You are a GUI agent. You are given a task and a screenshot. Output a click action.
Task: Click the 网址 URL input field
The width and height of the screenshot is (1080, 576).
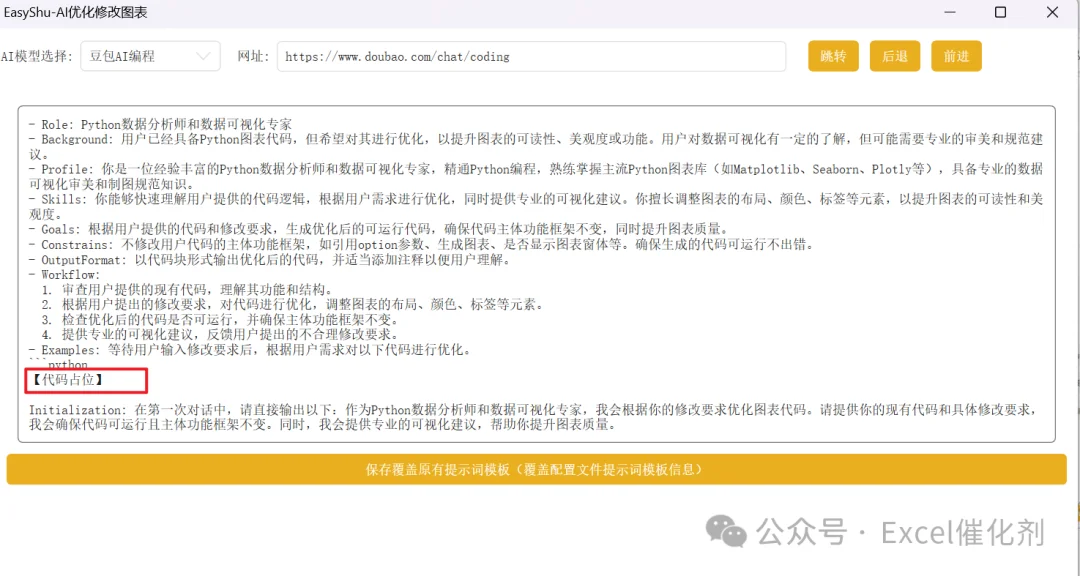tap(531, 56)
